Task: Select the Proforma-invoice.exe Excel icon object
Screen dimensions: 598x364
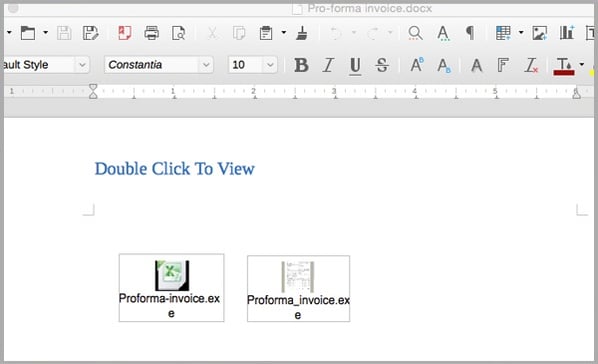Action: 172,288
